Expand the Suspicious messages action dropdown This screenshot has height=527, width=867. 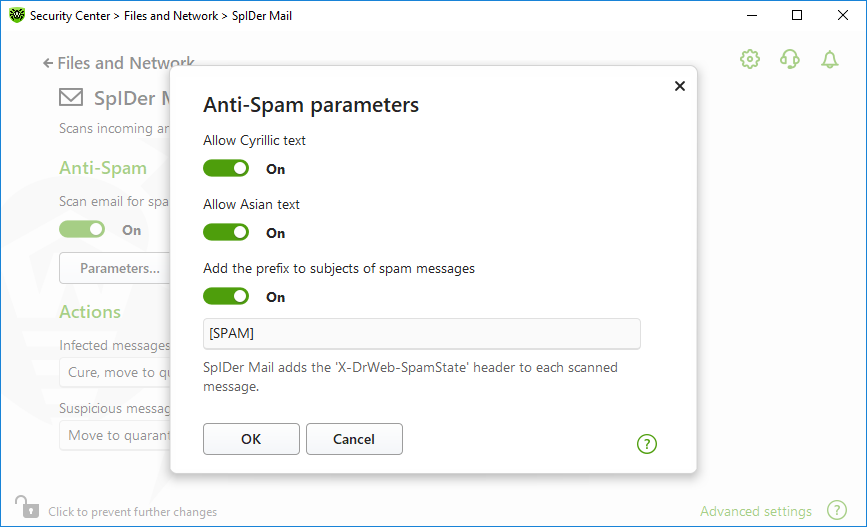(115, 435)
